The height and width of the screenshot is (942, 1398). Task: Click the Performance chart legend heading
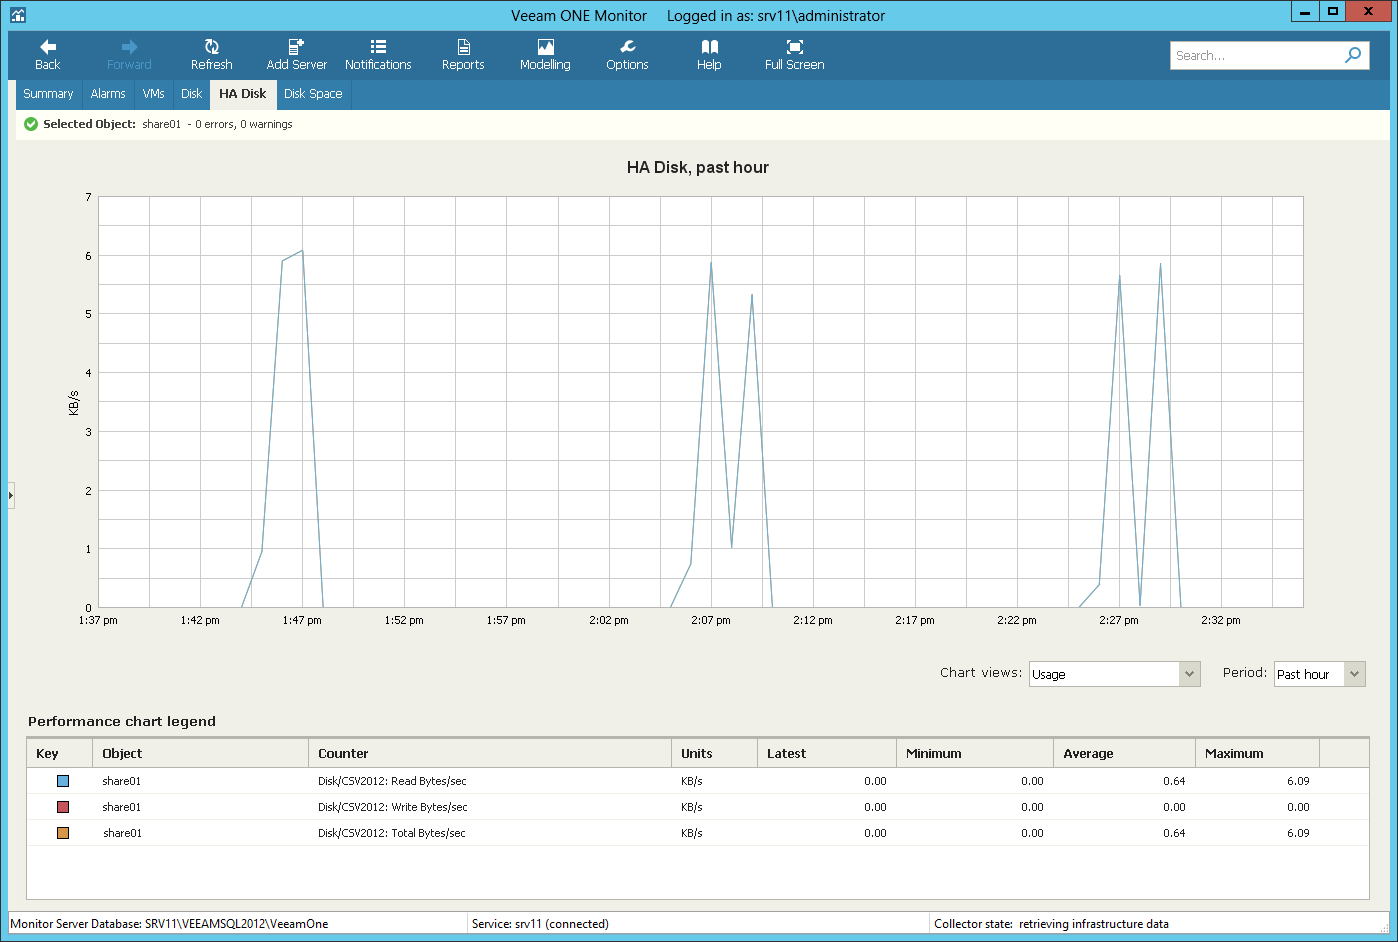(x=122, y=721)
